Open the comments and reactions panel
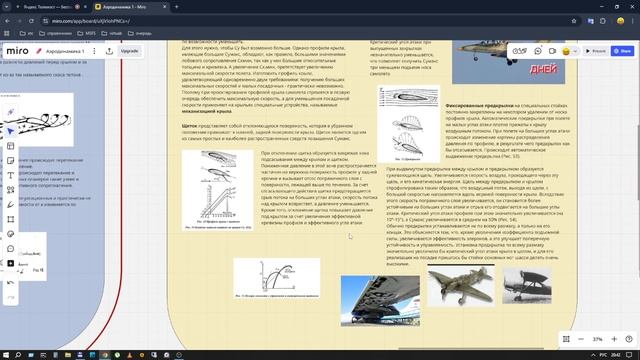Screen dimensions: 640x360 [x=538, y=51]
